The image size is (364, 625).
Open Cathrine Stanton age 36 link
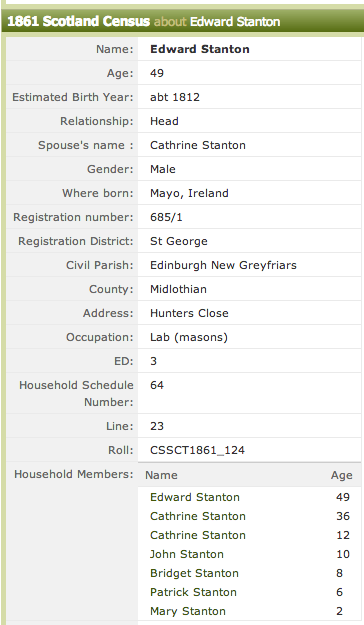tap(198, 516)
